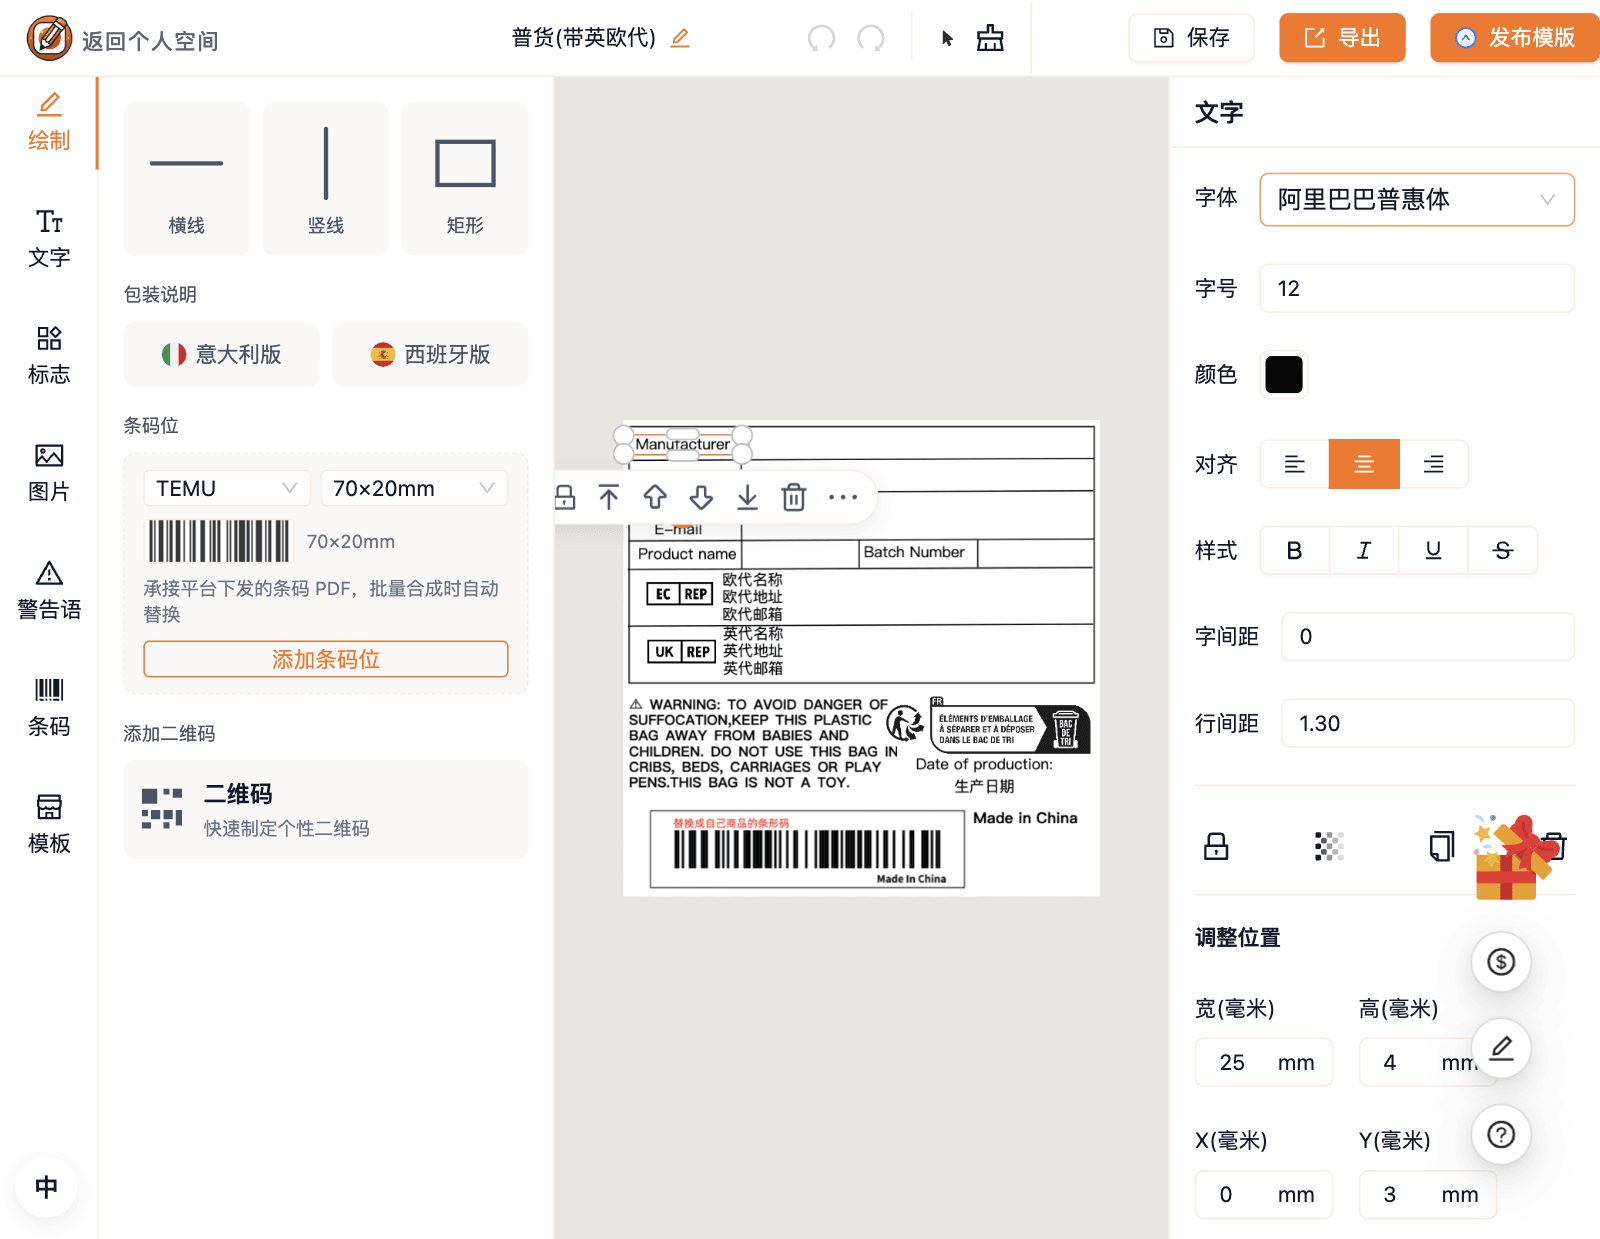Click the X position input field
Viewport: 1600px width, 1239px height.
pos(1264,1194)
